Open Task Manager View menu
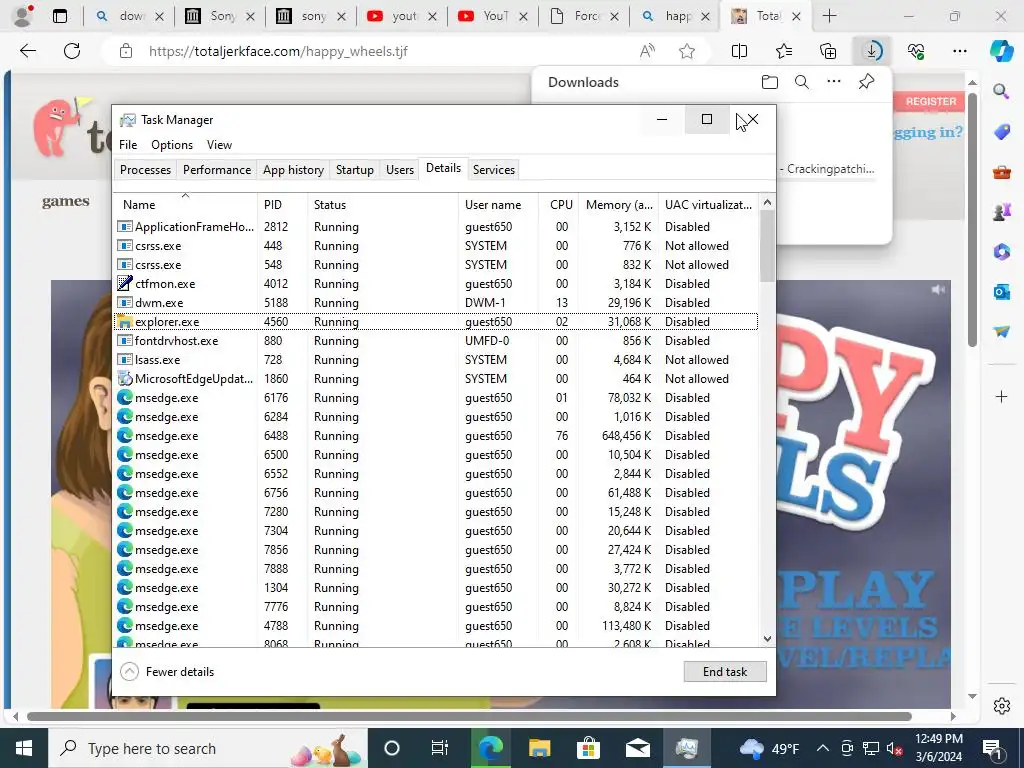This screenshot has width=1024, height=768. [219, 145]
